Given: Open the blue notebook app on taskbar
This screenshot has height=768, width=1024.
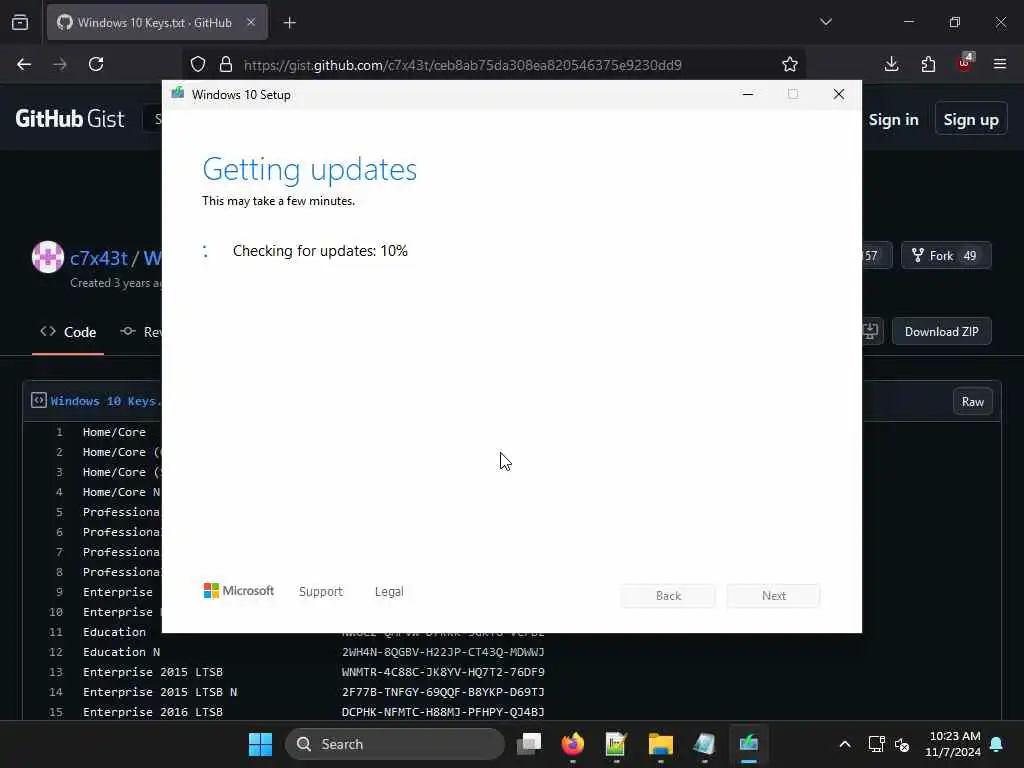Looking at the screenshot, I should [x=704, y=744].
